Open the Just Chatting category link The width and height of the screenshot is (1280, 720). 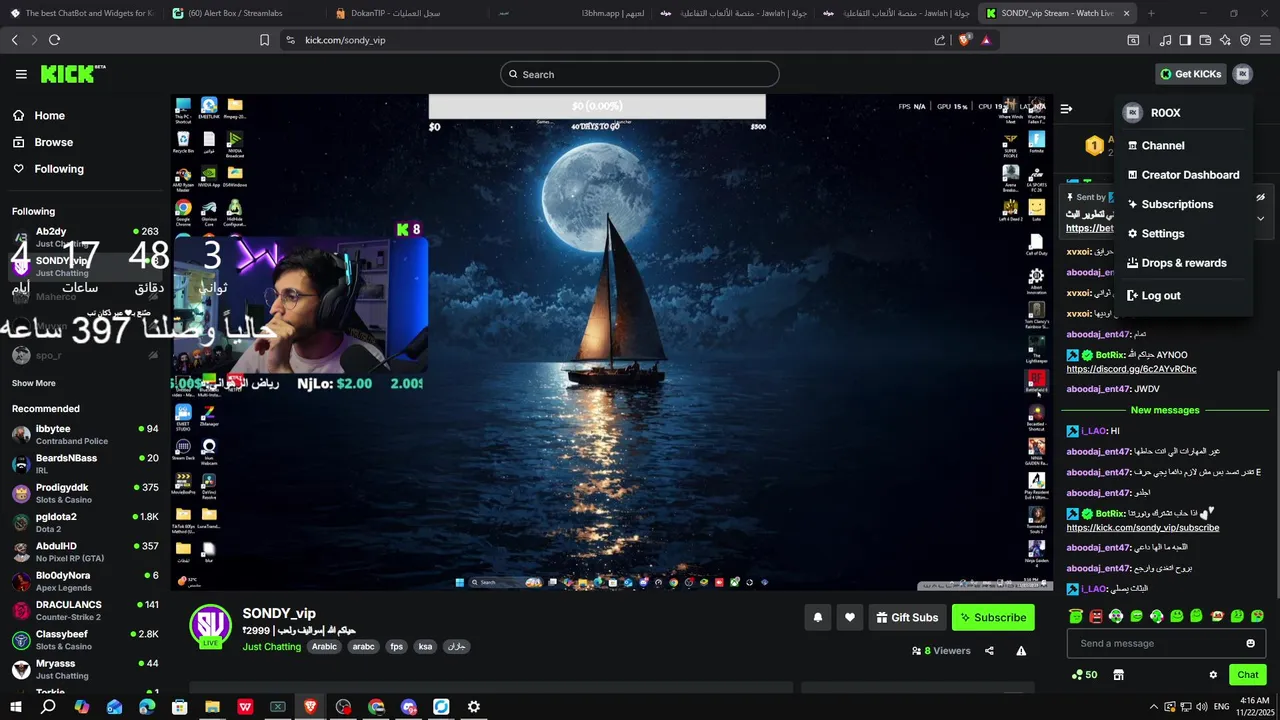[x=271, y=647]
